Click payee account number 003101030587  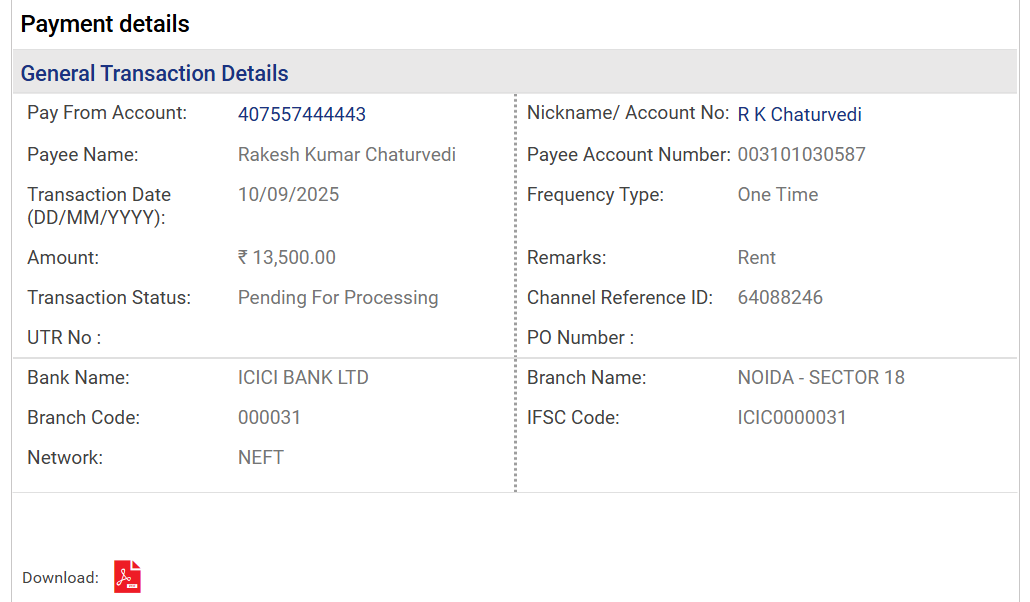[801, 154]
